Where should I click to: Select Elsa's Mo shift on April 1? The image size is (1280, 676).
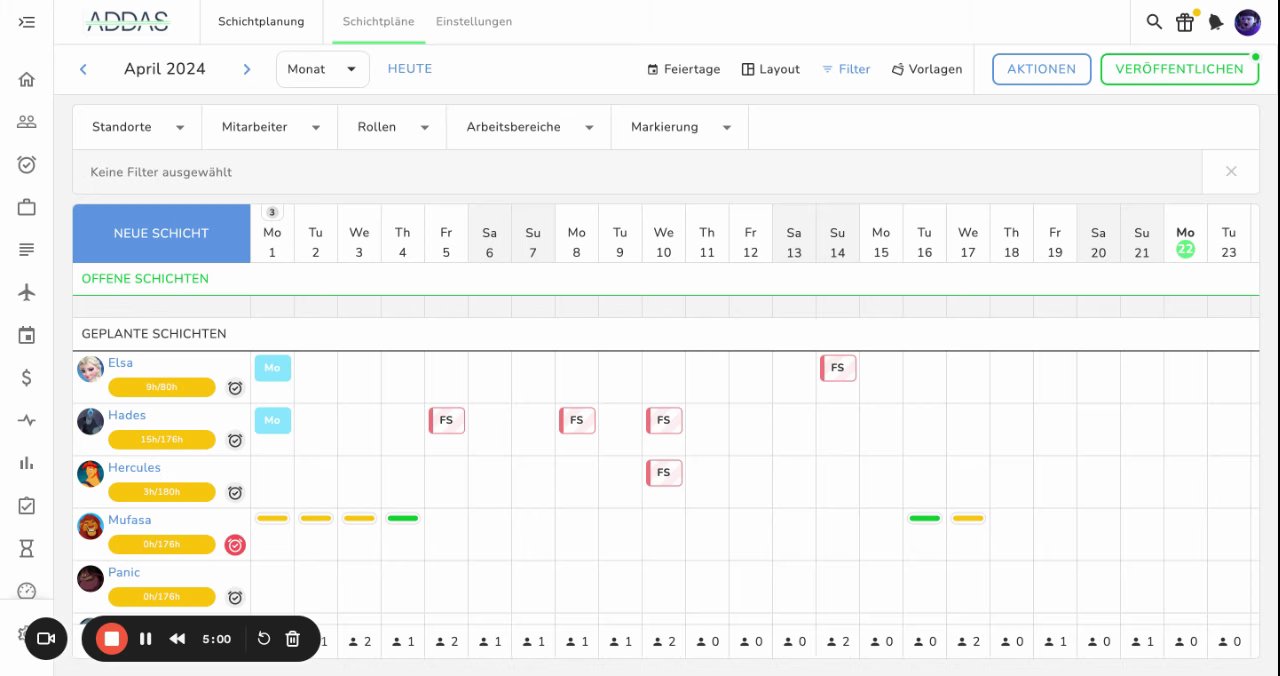(x=272, y=368)
